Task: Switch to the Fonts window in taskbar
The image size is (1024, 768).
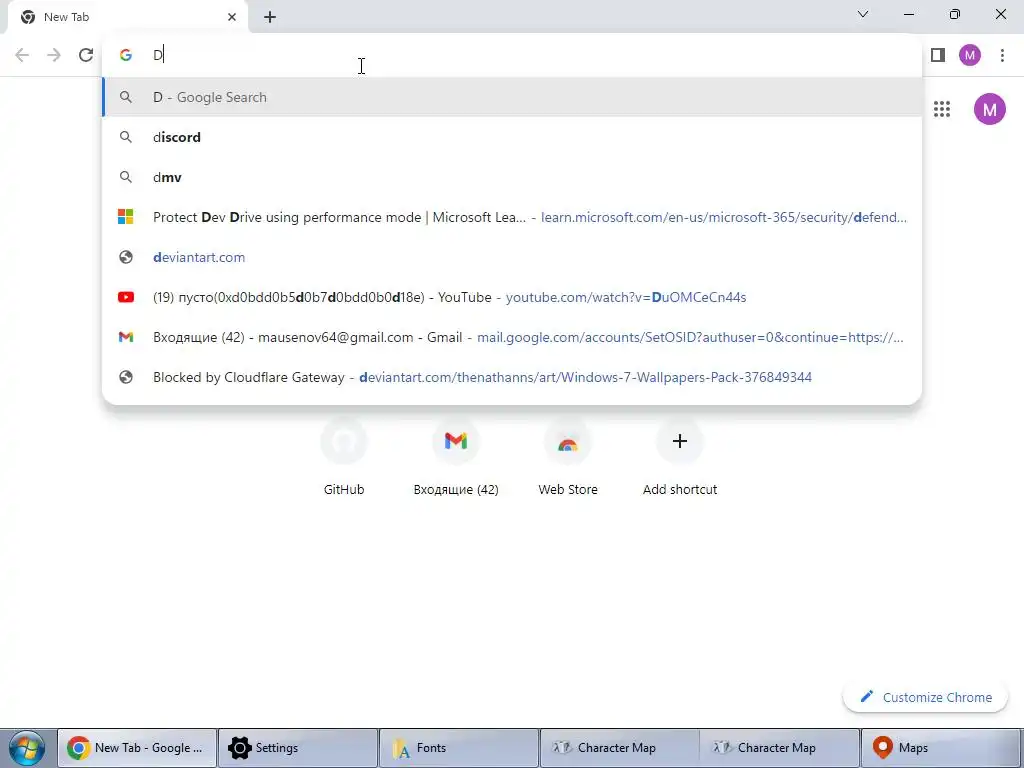Action: pos(458,748)
